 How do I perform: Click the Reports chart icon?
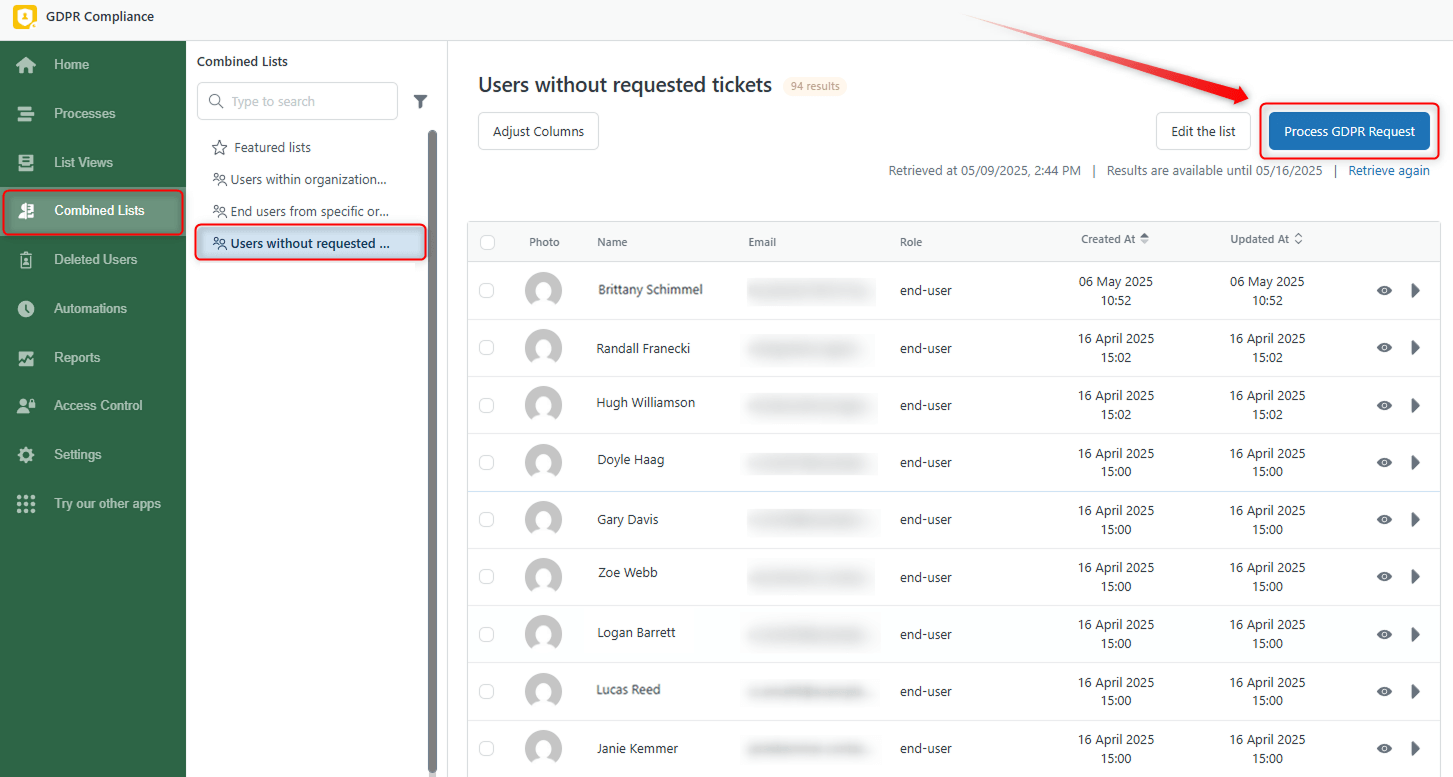click(x=26, y=358)
